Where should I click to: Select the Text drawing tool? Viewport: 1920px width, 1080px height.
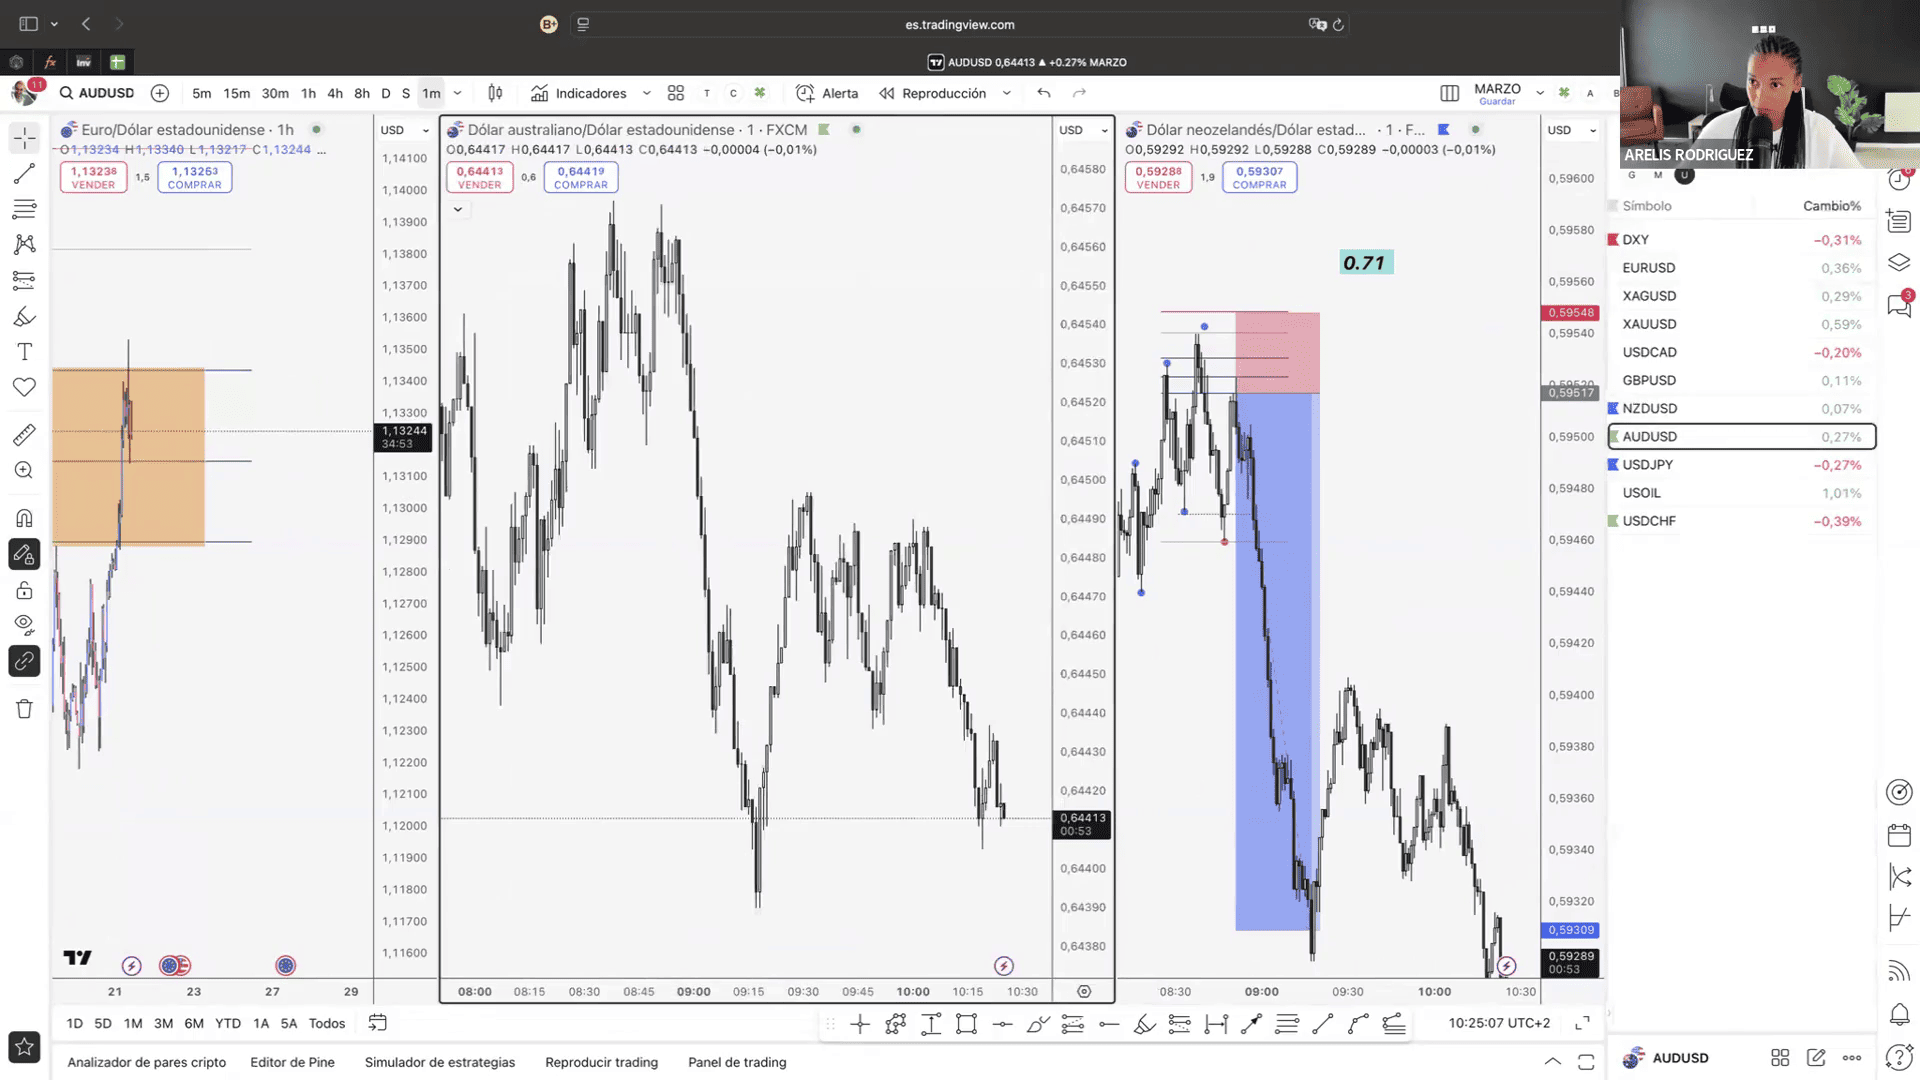[24, 352]
